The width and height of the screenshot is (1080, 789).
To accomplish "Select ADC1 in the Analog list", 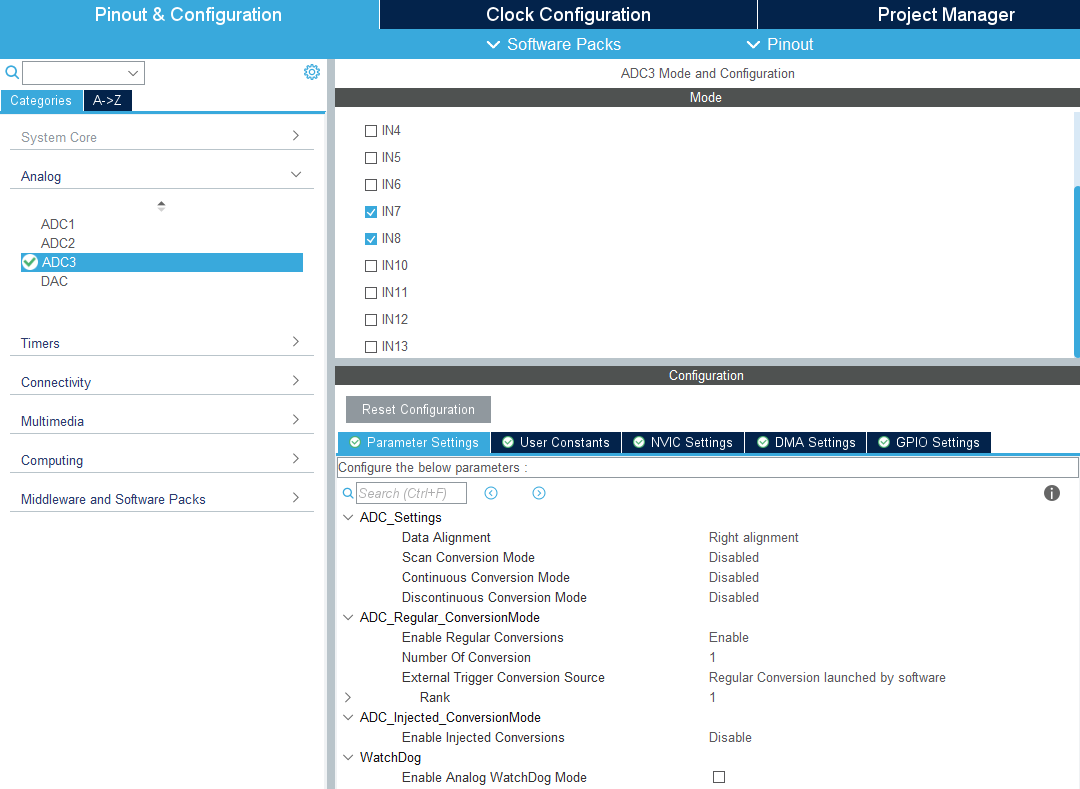I will click(x=58, y=224).
